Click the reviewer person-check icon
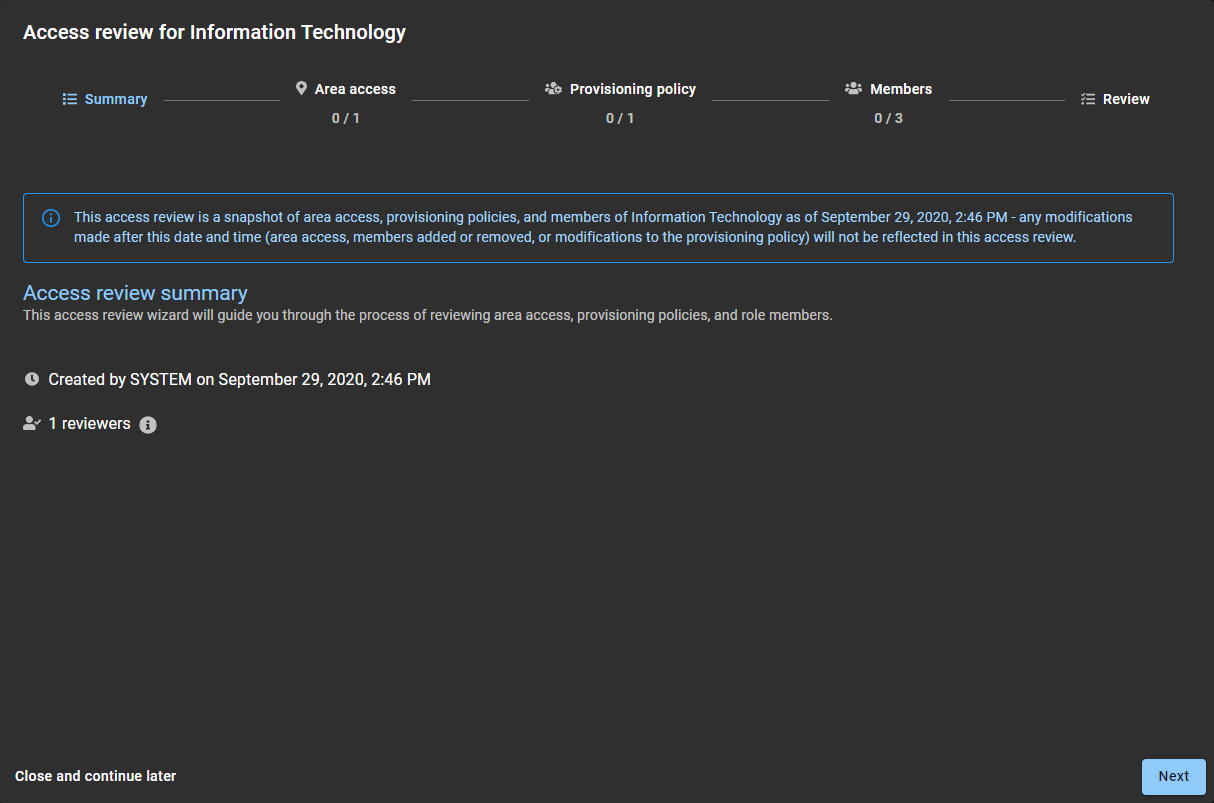The width and height of the screenshot is (1214, 803). pos(32,424)
